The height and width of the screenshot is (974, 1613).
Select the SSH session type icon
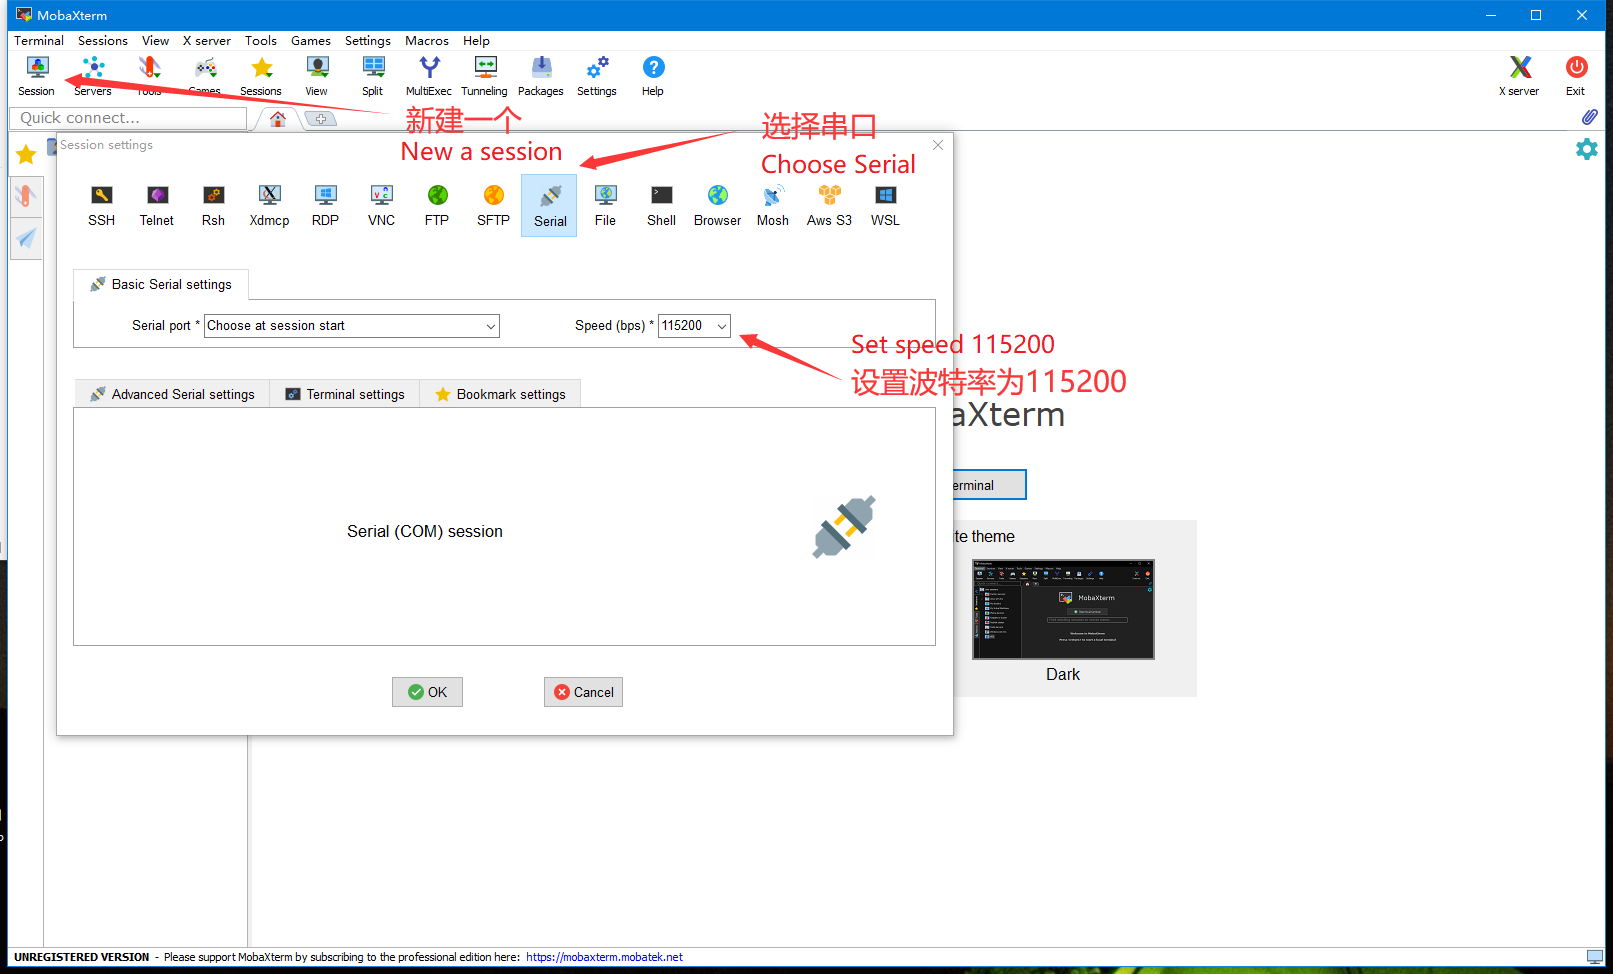pos(101,205)
